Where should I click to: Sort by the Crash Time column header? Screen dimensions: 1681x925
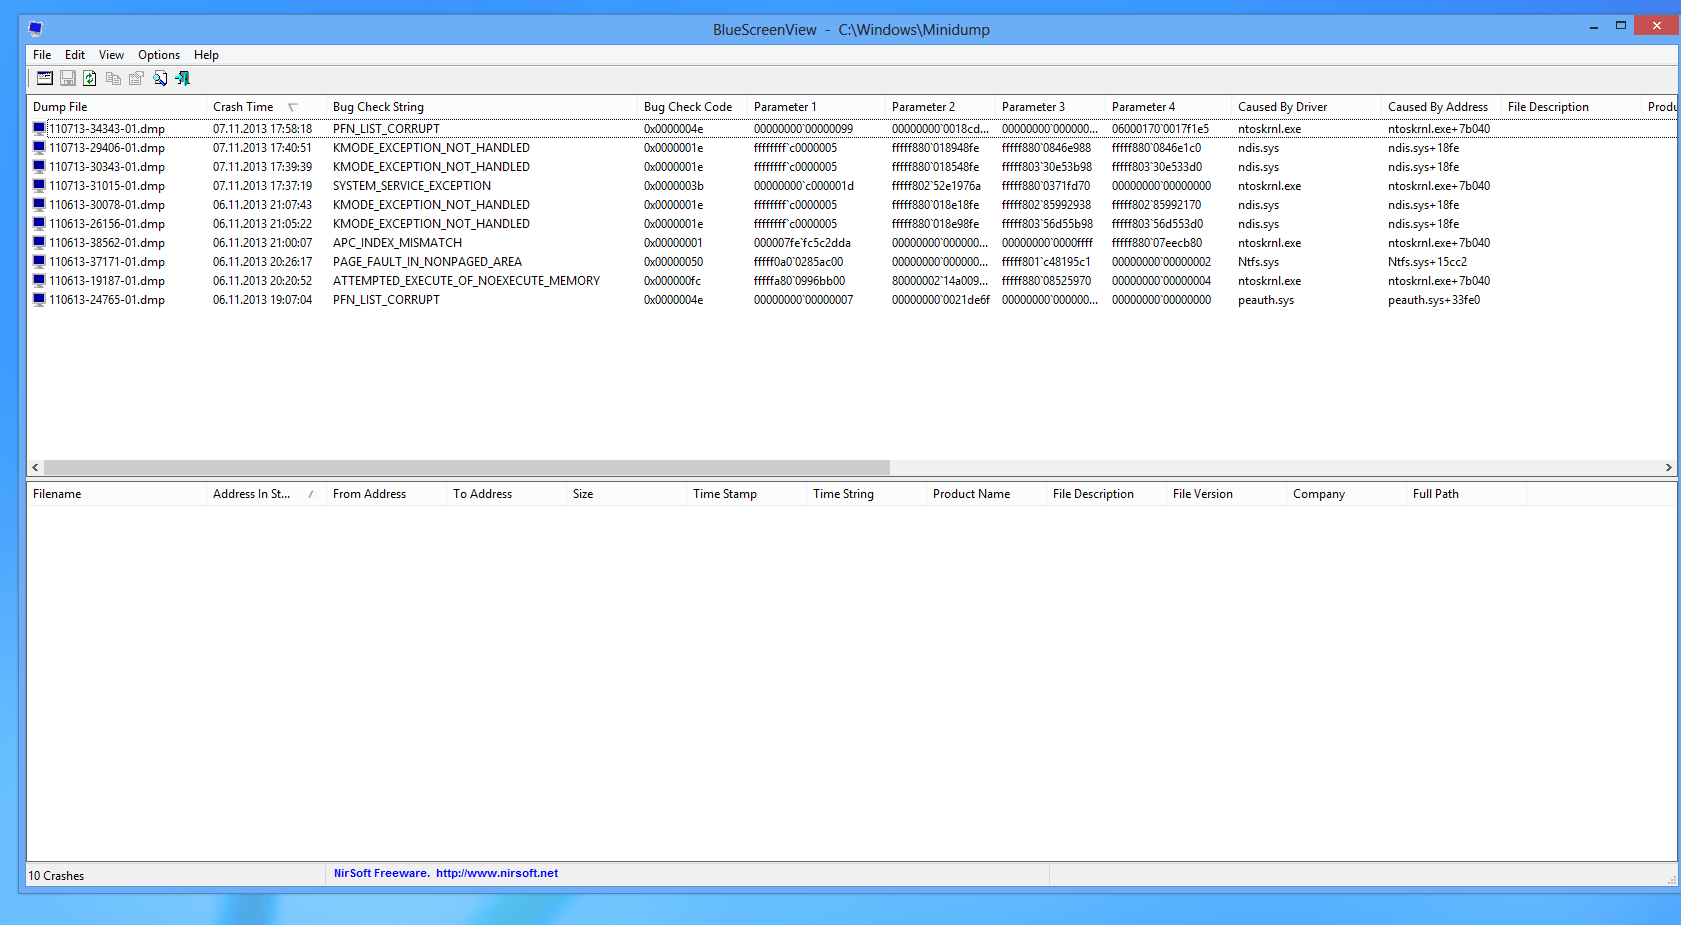pyautogui.click(x=267, y=107)
